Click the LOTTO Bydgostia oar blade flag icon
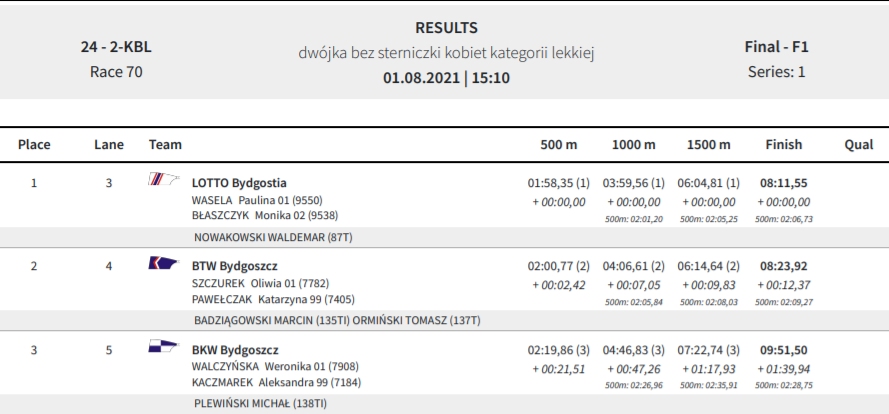The height and width of the screenshot is (414, 889). click(x=164, y=179)
